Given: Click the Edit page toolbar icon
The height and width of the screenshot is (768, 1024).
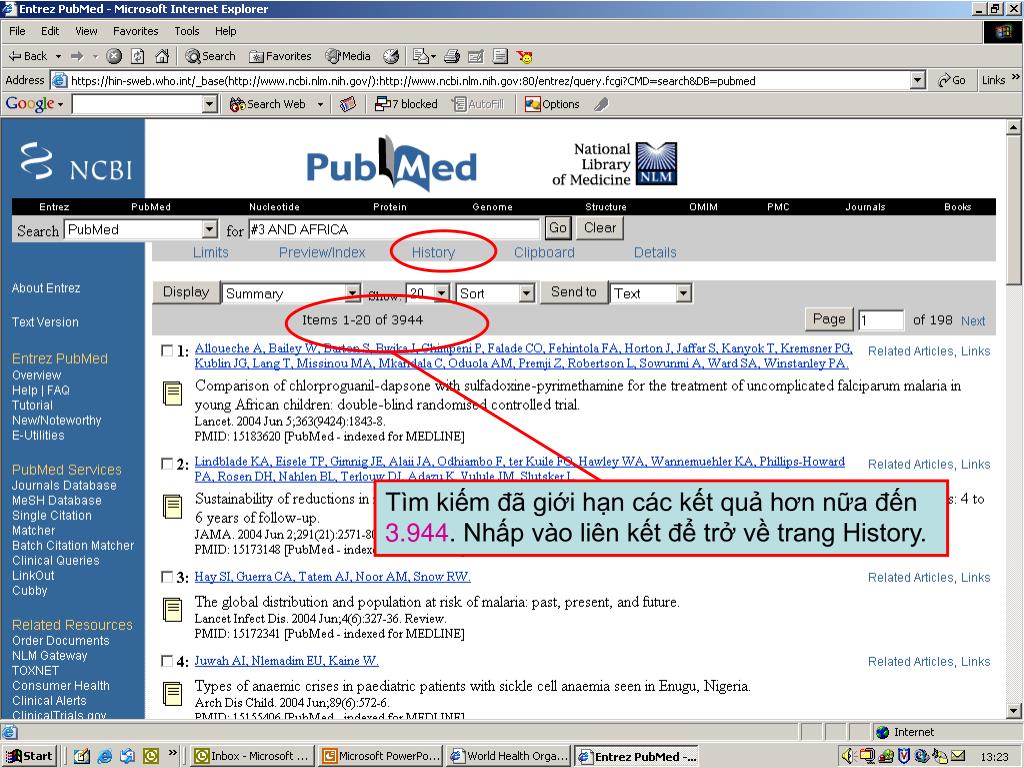Looking at the screenshot, I should click(476, 56).
